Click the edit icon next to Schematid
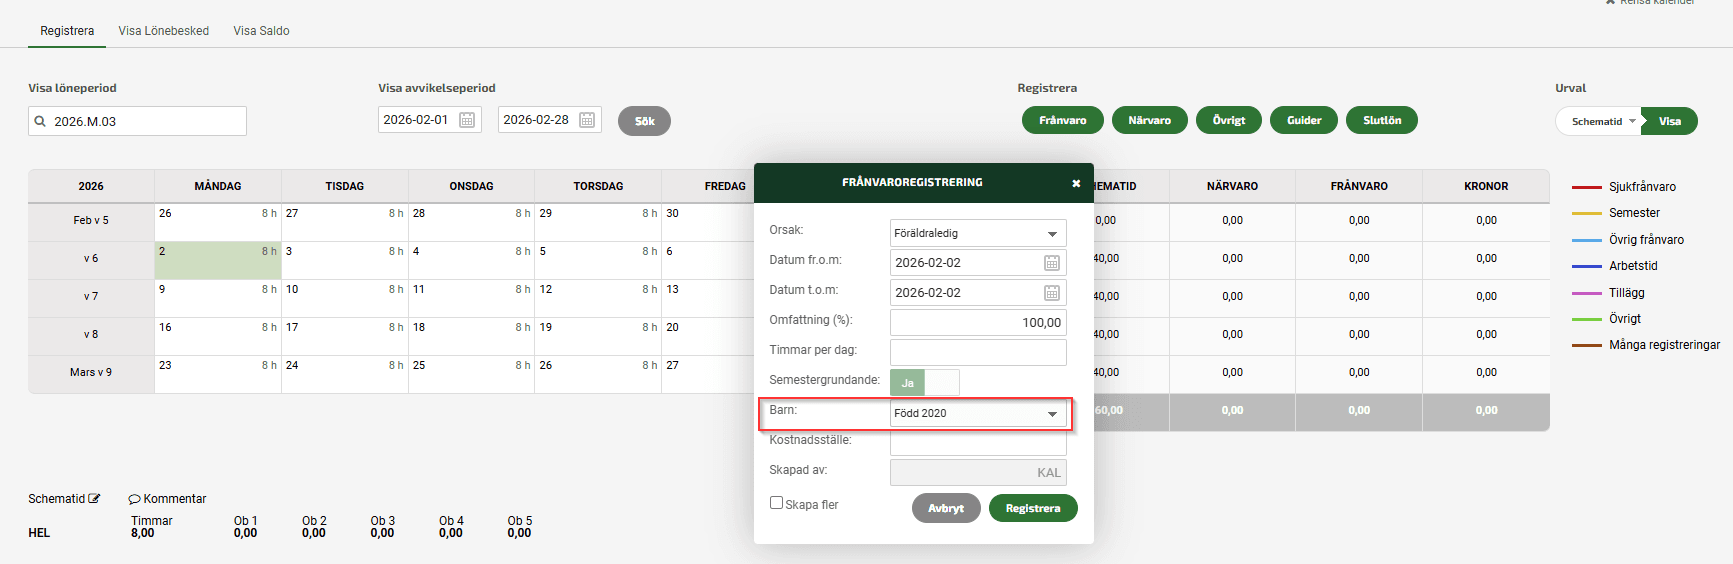The image size is (1733, 564). coord(94,498)
